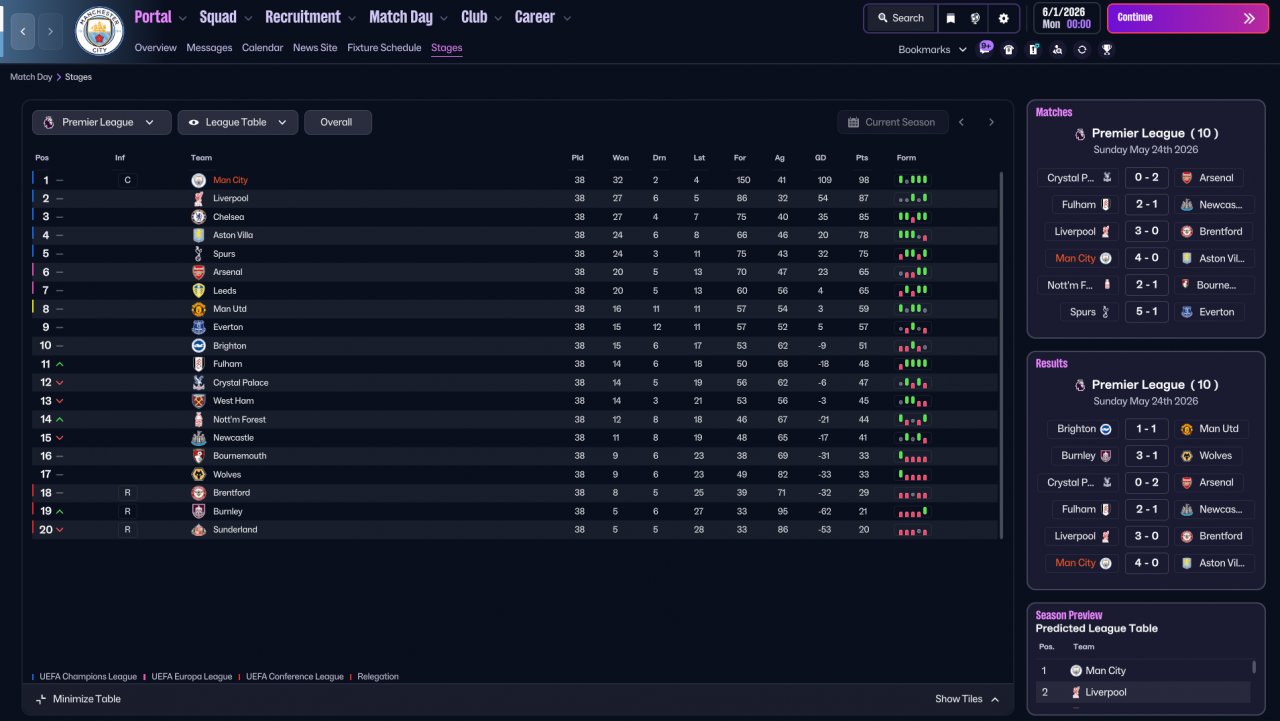1280x721 pixels.
Task: Open the Liverpool team link in table
Action: coord(230,199)
